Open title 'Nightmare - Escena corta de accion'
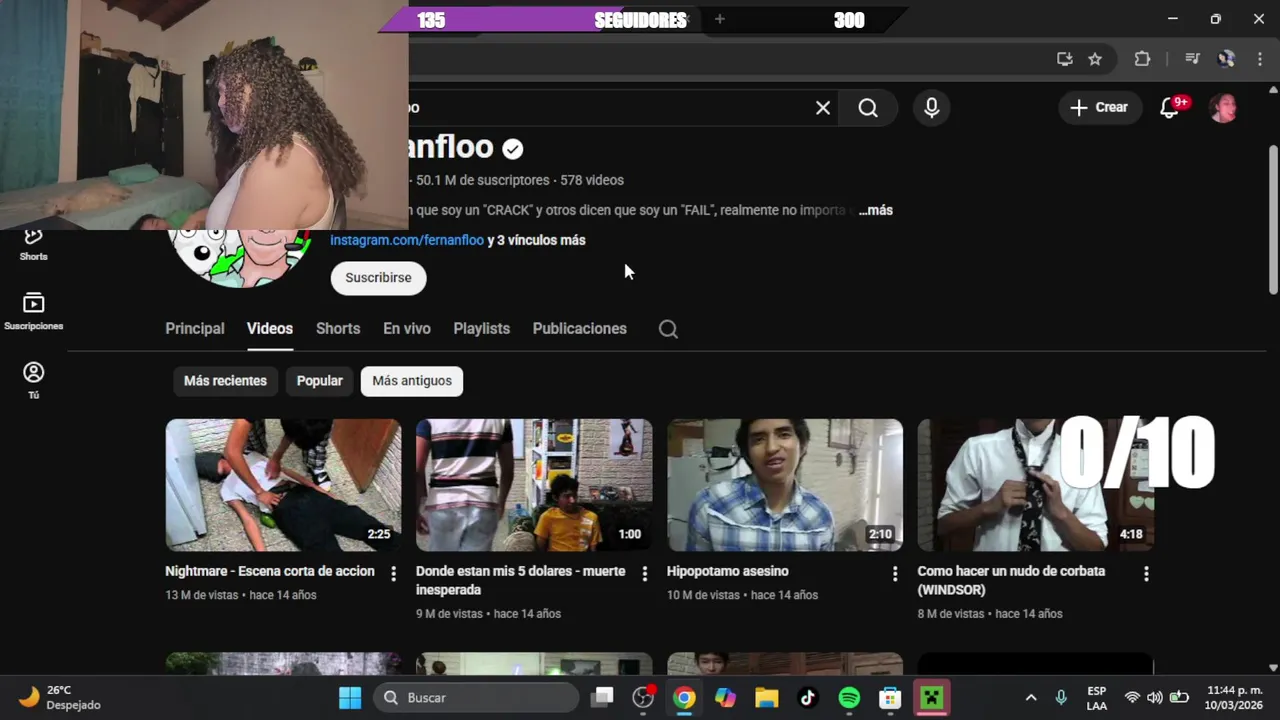1280x720 pixels. click(270, 571)
